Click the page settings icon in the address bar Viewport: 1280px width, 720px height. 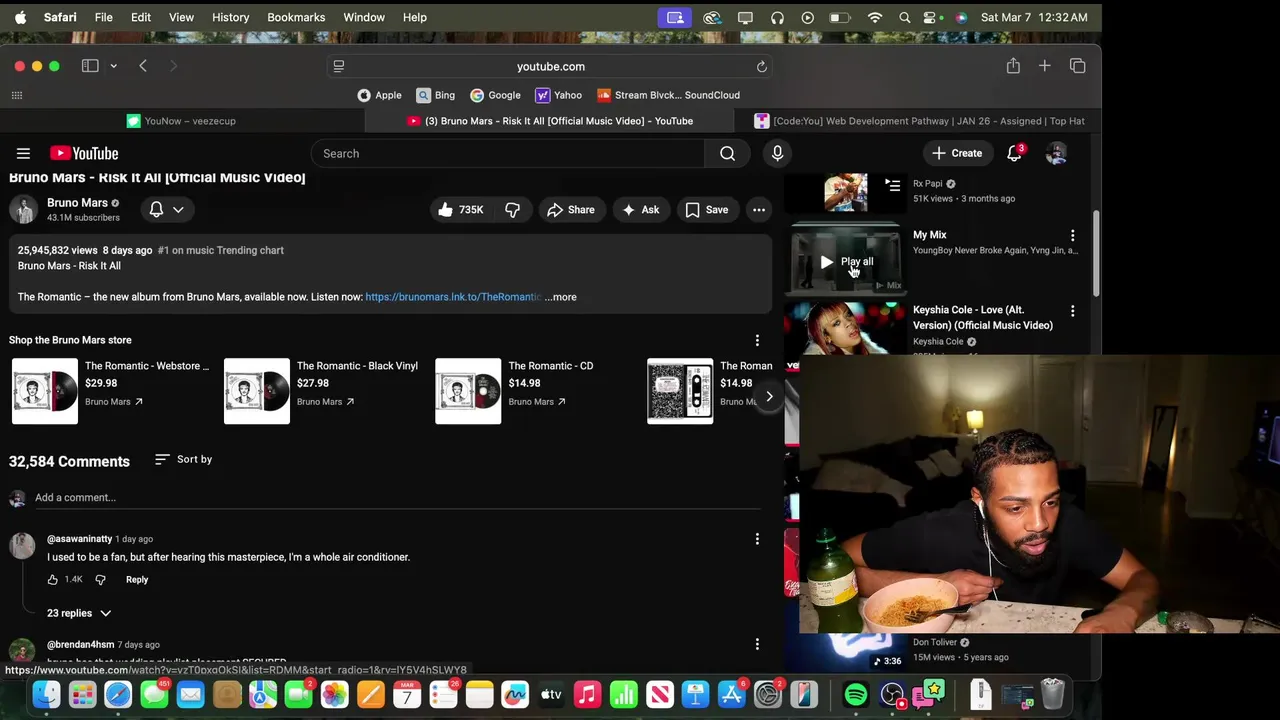pos(339,66)
